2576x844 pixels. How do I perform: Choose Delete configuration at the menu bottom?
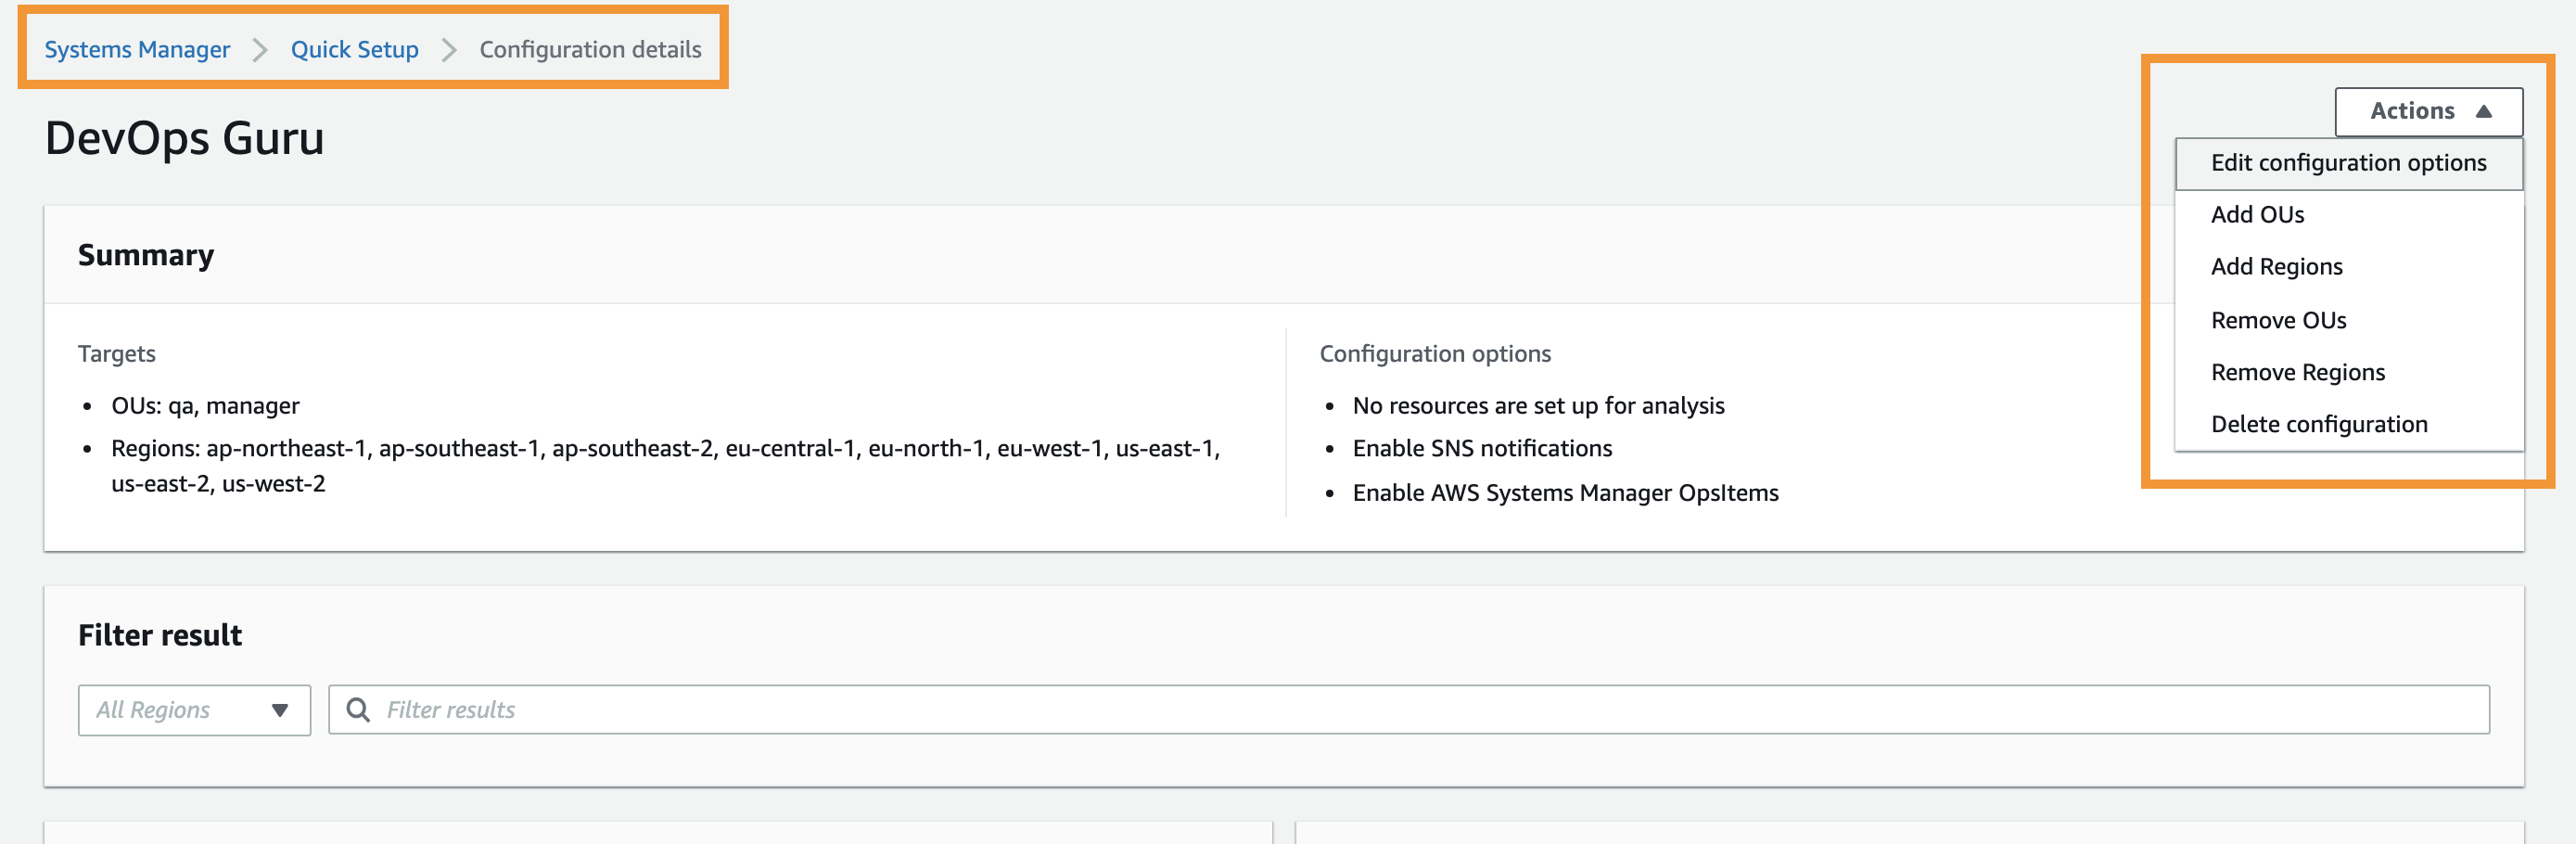2319,423
